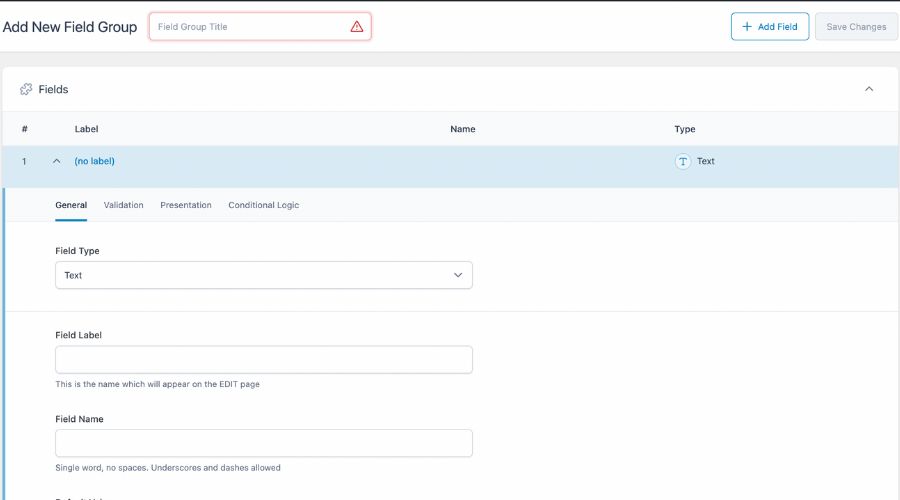Open the Validation tab
The width and height of the screenshot is (900, 500).
click(x=123, y=205)
